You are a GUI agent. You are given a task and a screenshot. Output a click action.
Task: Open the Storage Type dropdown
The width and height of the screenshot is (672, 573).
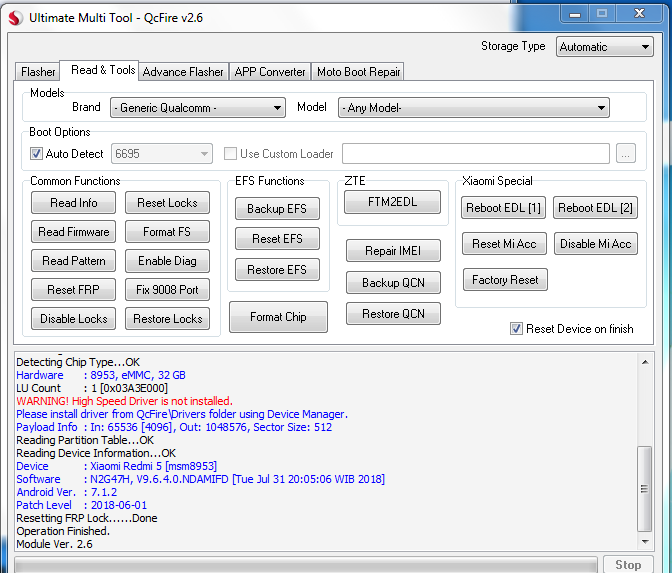point(604,47)
